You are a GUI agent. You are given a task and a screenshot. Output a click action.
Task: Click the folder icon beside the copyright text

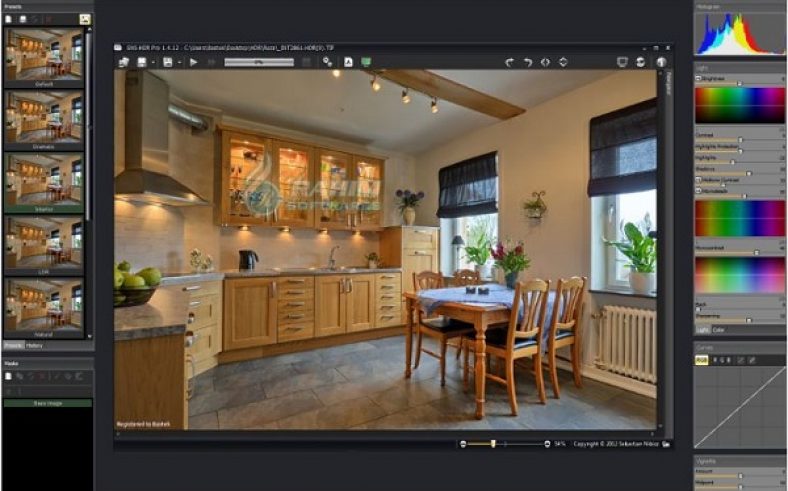[x=666, y=444]
